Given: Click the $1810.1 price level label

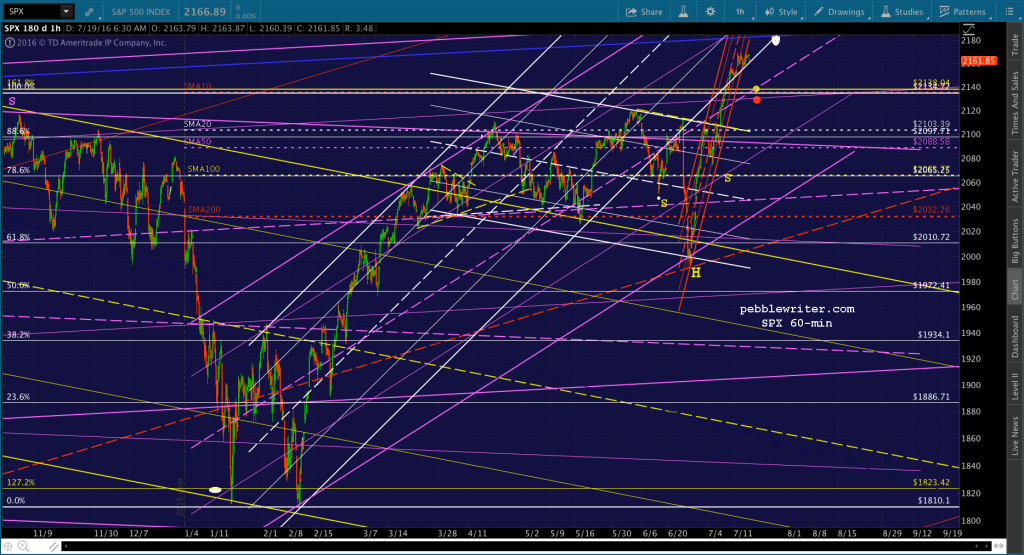Looking at the screenshot, I should [933, 501].
